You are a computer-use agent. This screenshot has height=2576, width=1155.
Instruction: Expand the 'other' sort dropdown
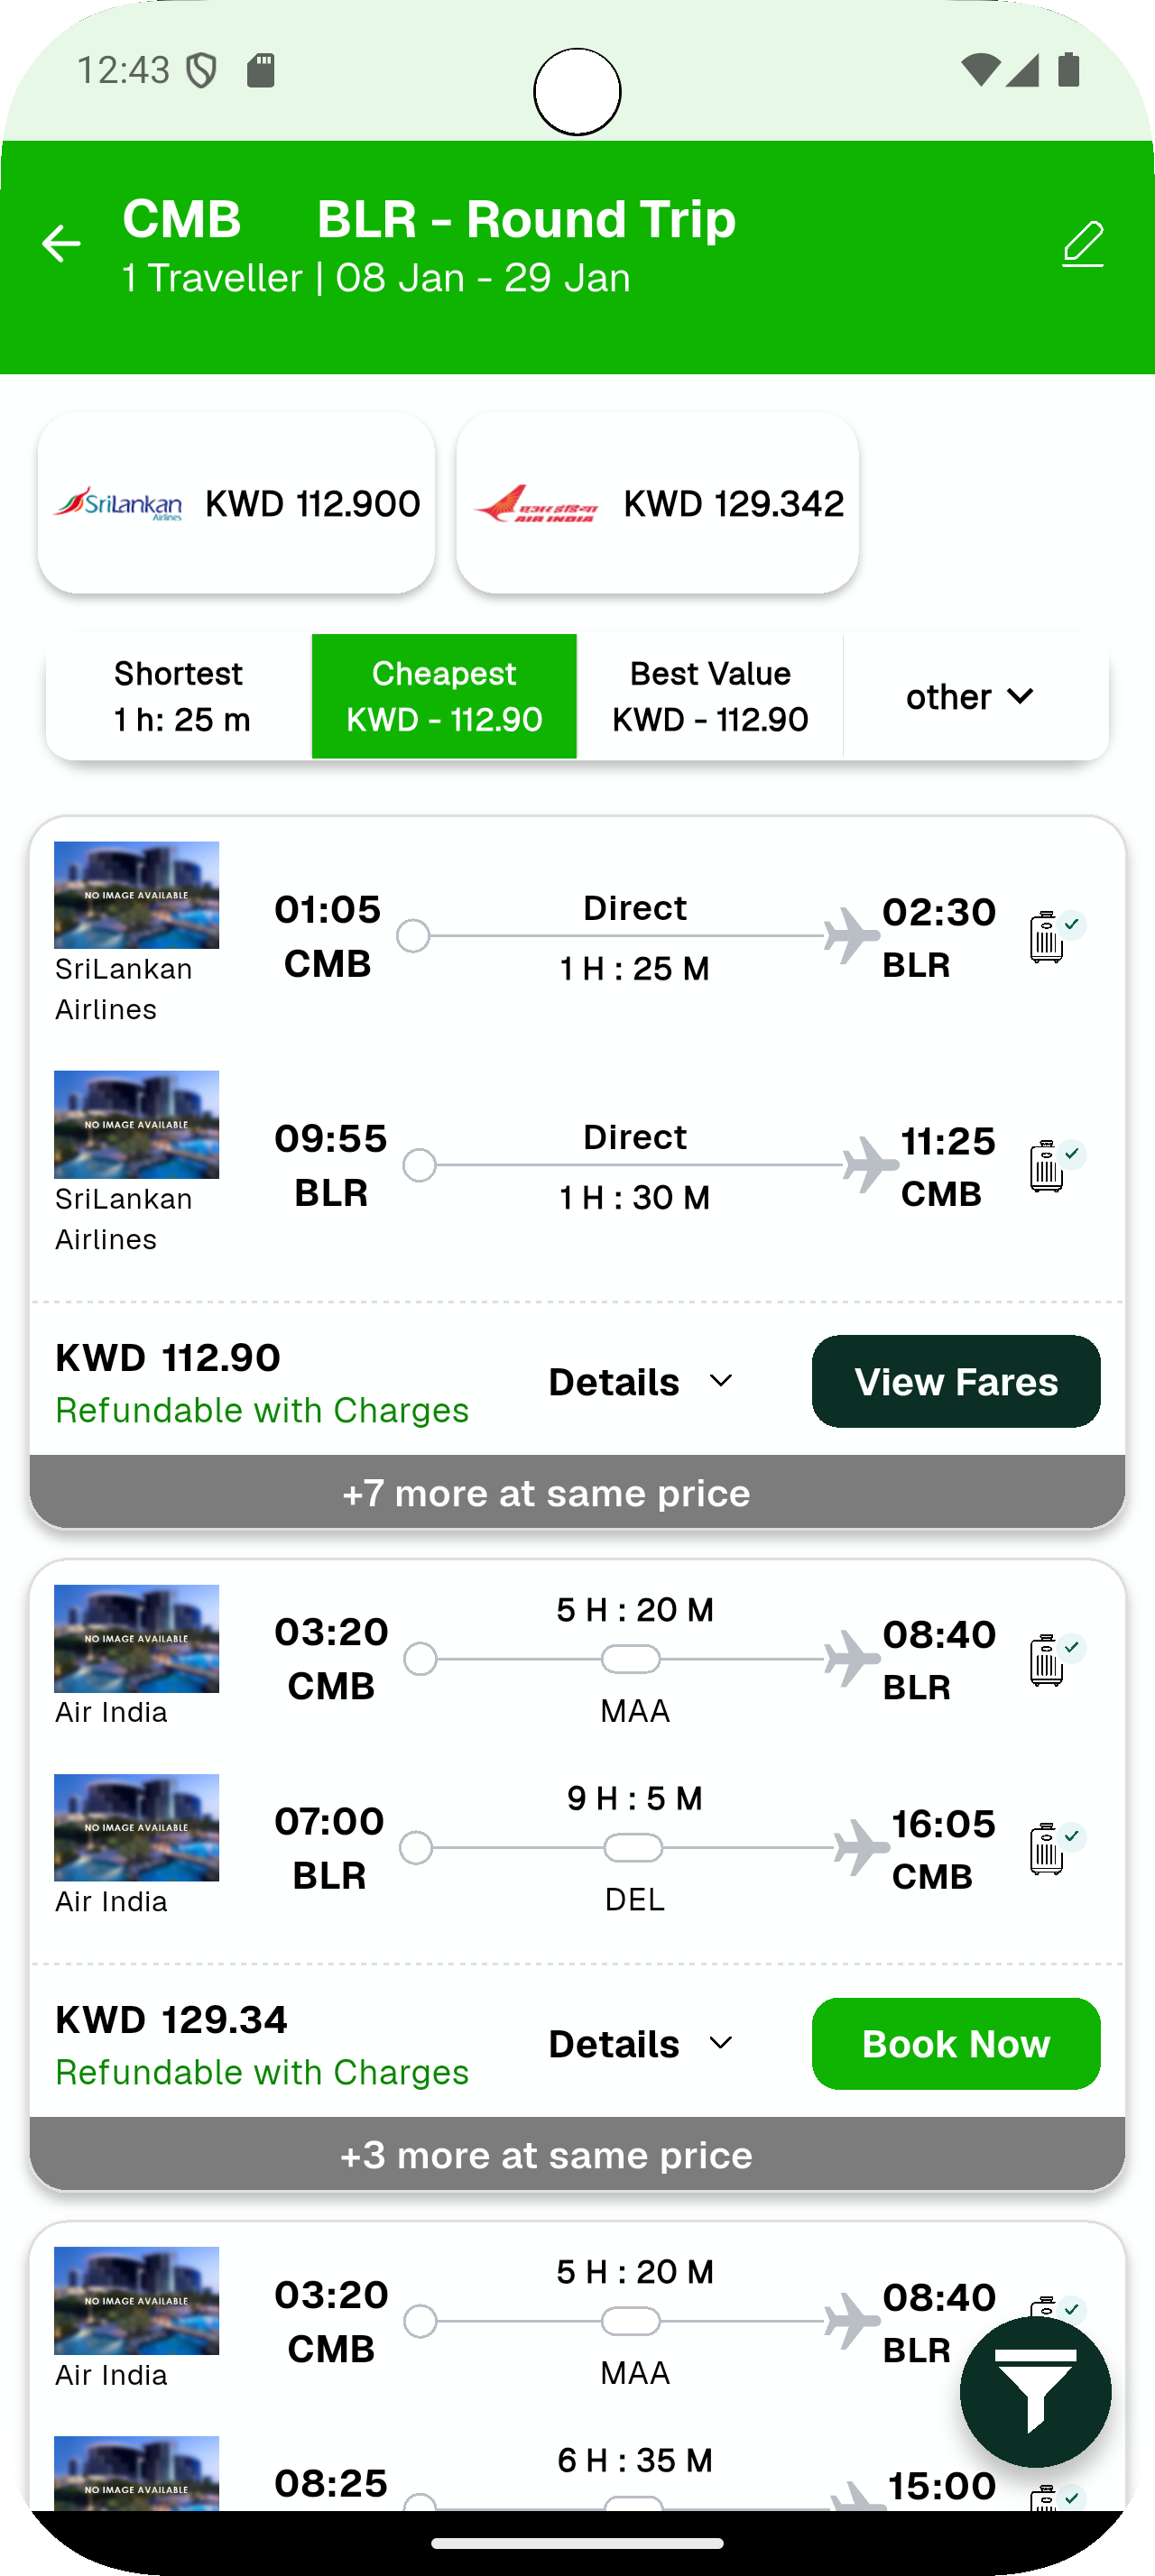pos(971,696)
